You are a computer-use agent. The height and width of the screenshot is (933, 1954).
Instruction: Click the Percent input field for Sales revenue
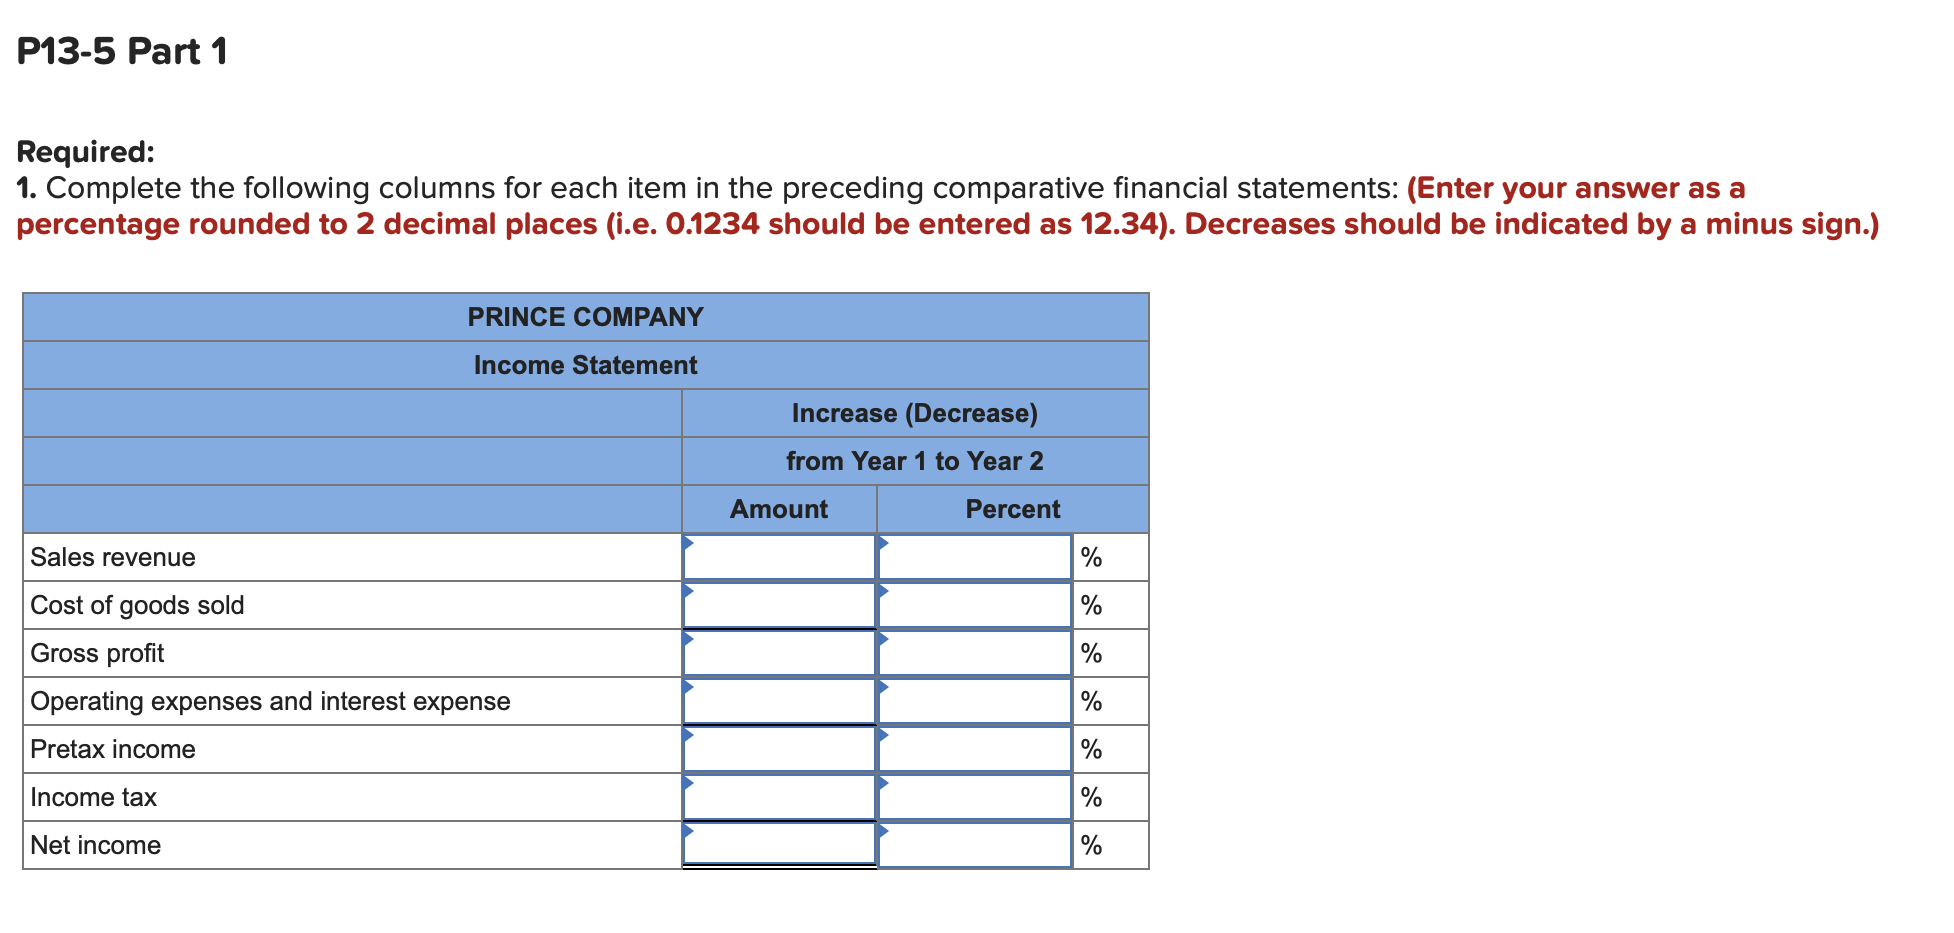975,557
